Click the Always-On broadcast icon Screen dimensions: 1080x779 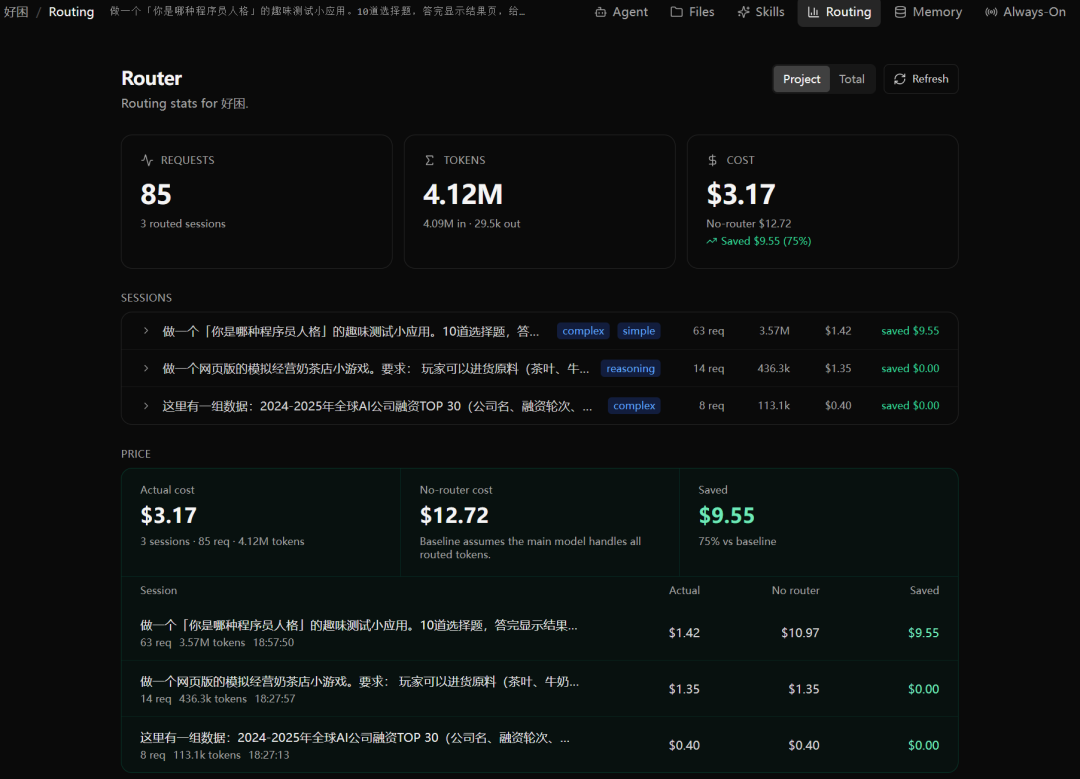(x=990, y=12)
